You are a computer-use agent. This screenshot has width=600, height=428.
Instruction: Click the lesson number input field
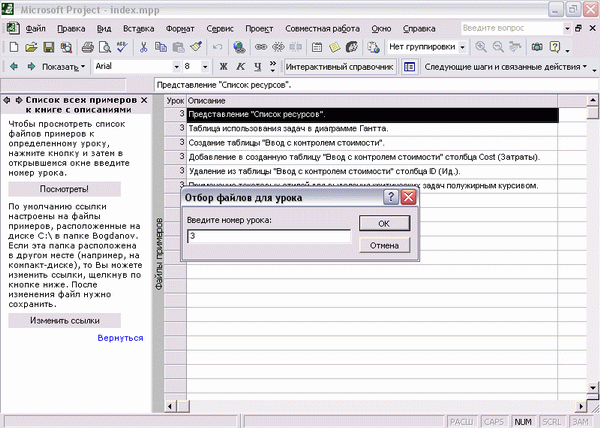coord(269,236)
